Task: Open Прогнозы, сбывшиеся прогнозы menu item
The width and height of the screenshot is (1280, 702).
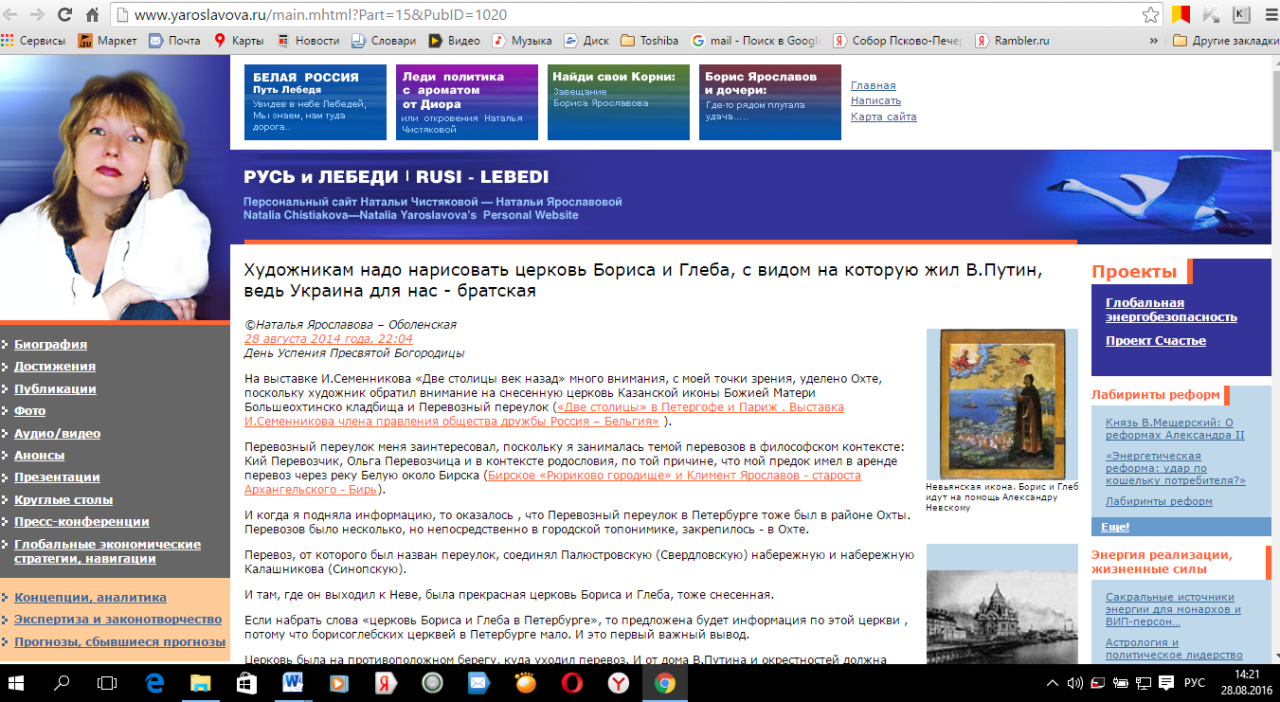Action: (x=120, y=642)
